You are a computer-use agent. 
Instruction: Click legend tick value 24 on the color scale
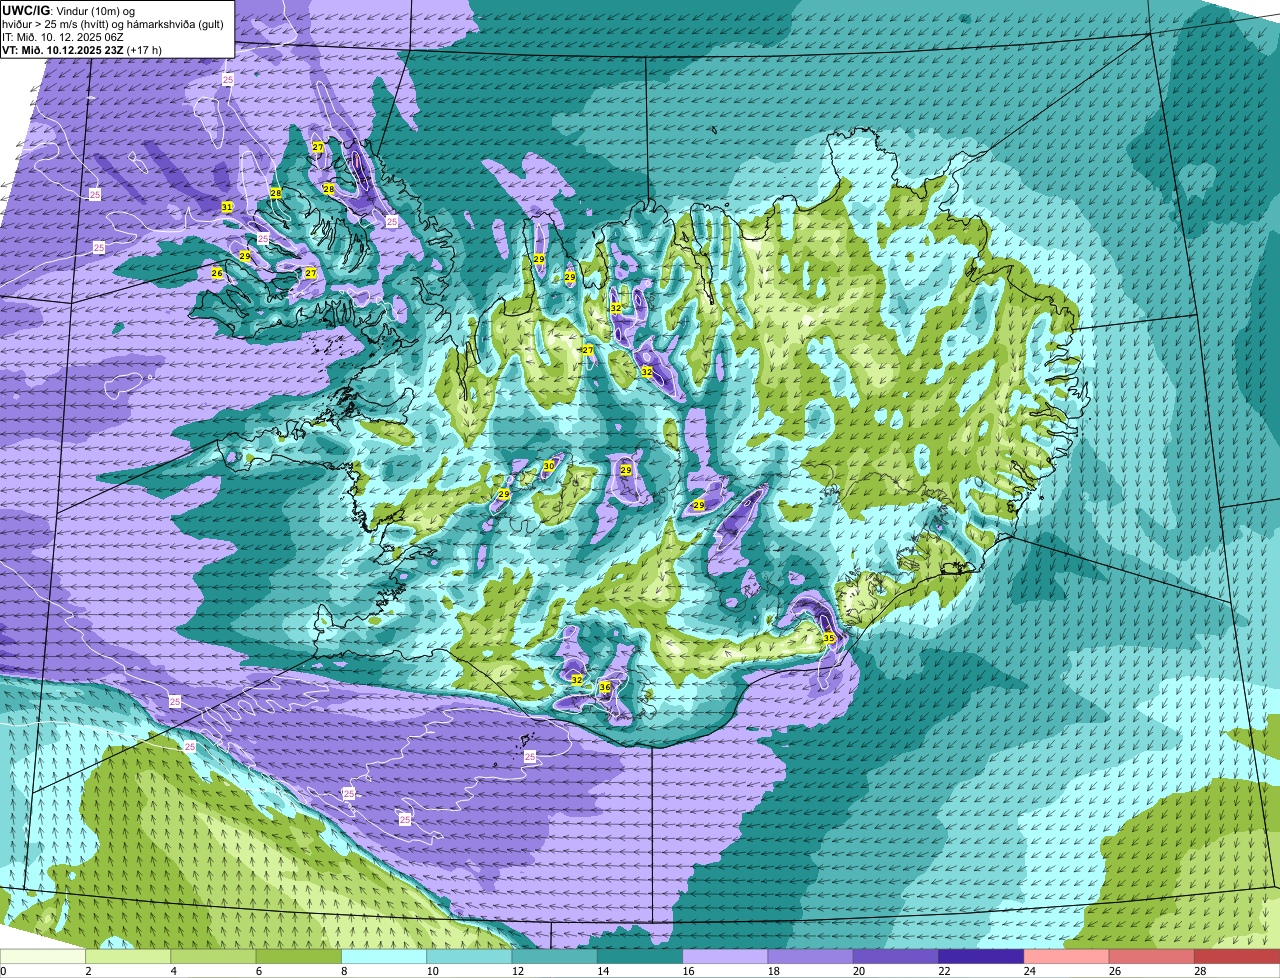pos(1028,971)
